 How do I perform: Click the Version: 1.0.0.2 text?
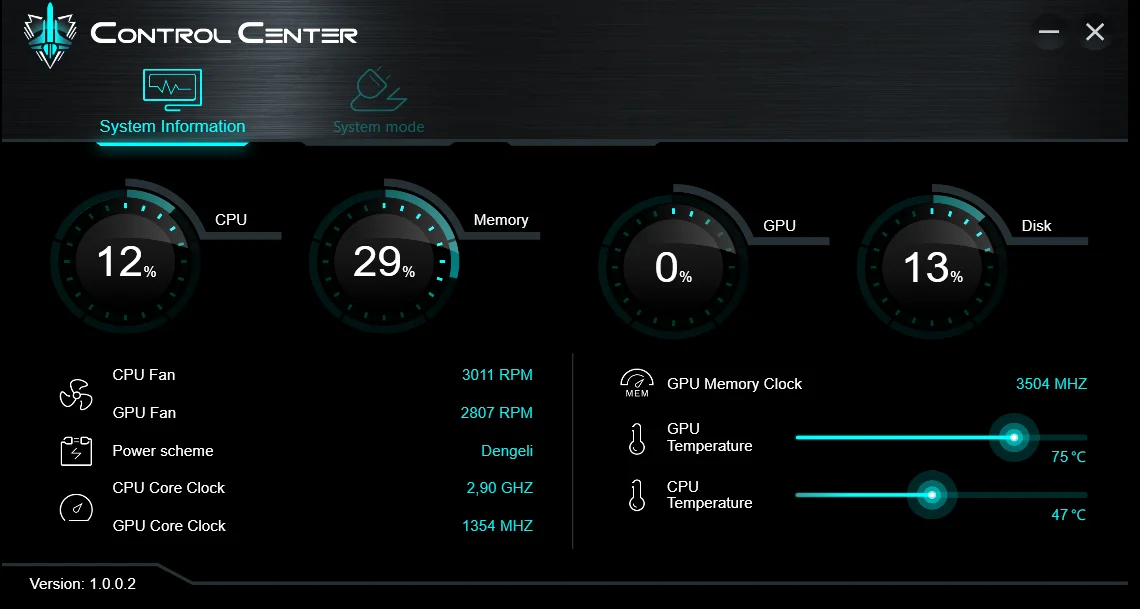pos(83,584)
